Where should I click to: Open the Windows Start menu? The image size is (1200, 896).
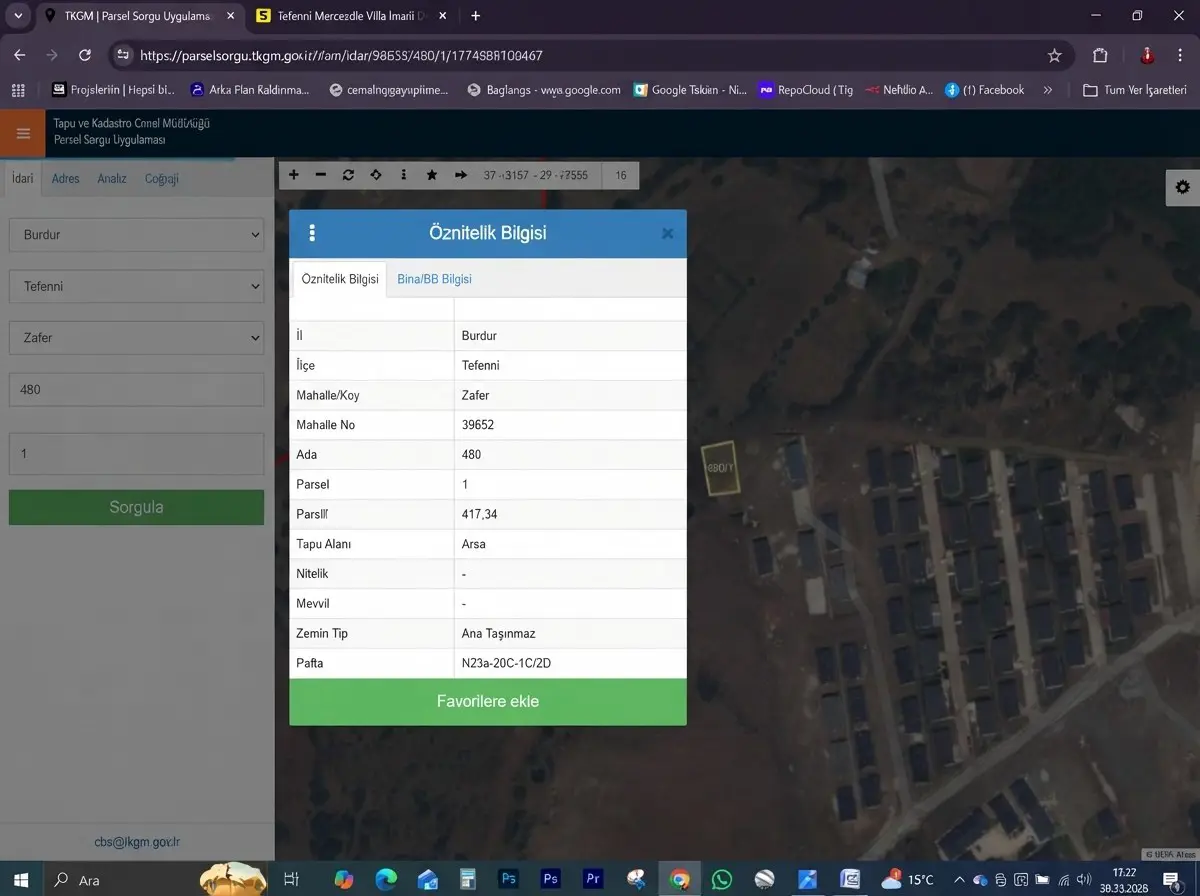coord(20,880)
